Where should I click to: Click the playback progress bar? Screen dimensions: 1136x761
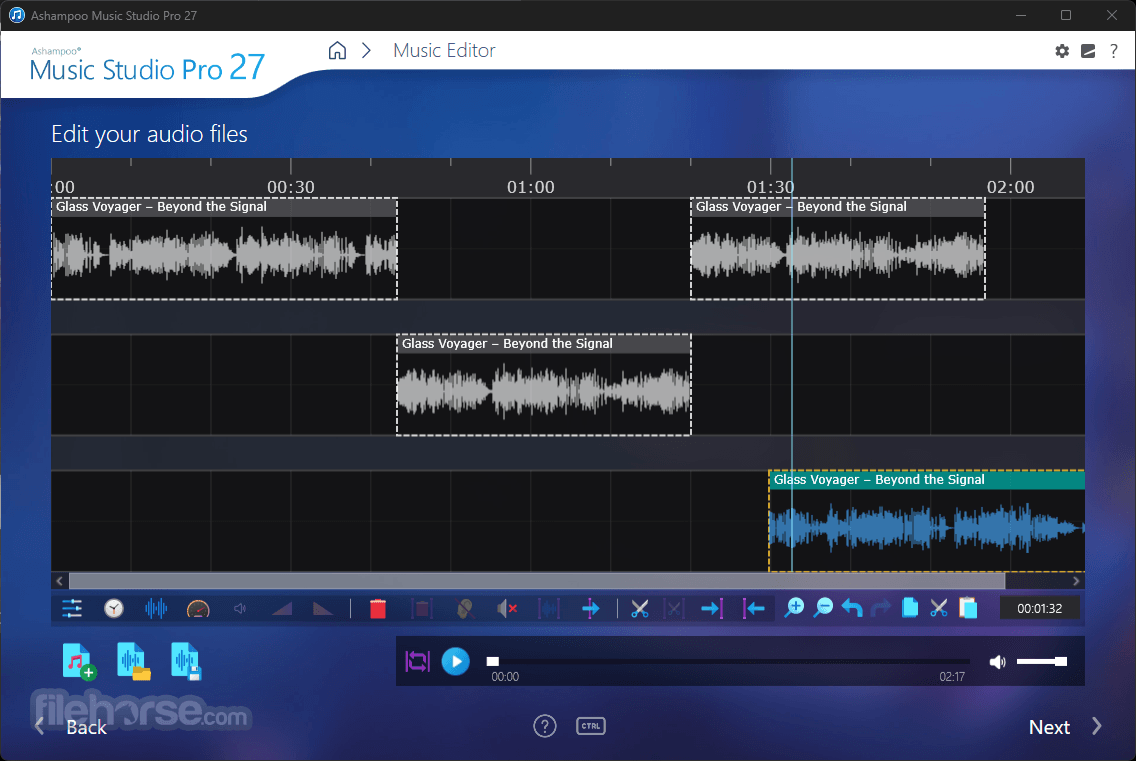pyautogui.click(x=728, y=661)
